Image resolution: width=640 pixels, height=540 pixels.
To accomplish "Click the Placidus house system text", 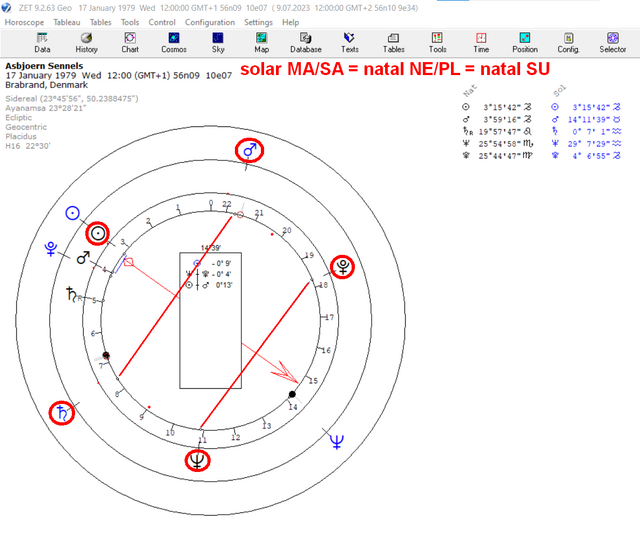I will coord(21,136).
